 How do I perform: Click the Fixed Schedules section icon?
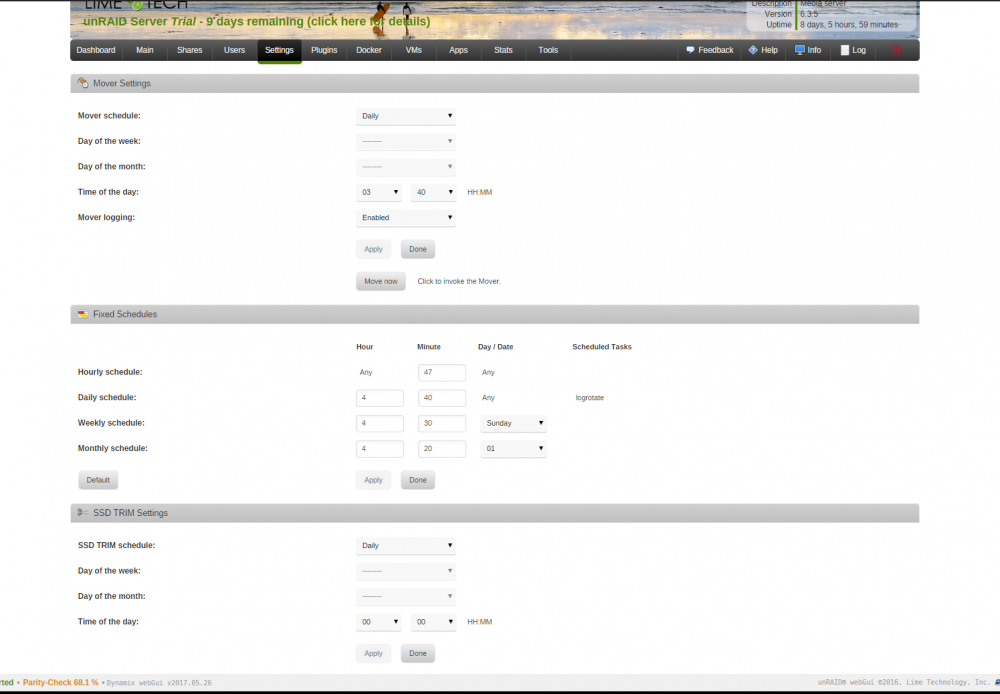tap(83, 314)
